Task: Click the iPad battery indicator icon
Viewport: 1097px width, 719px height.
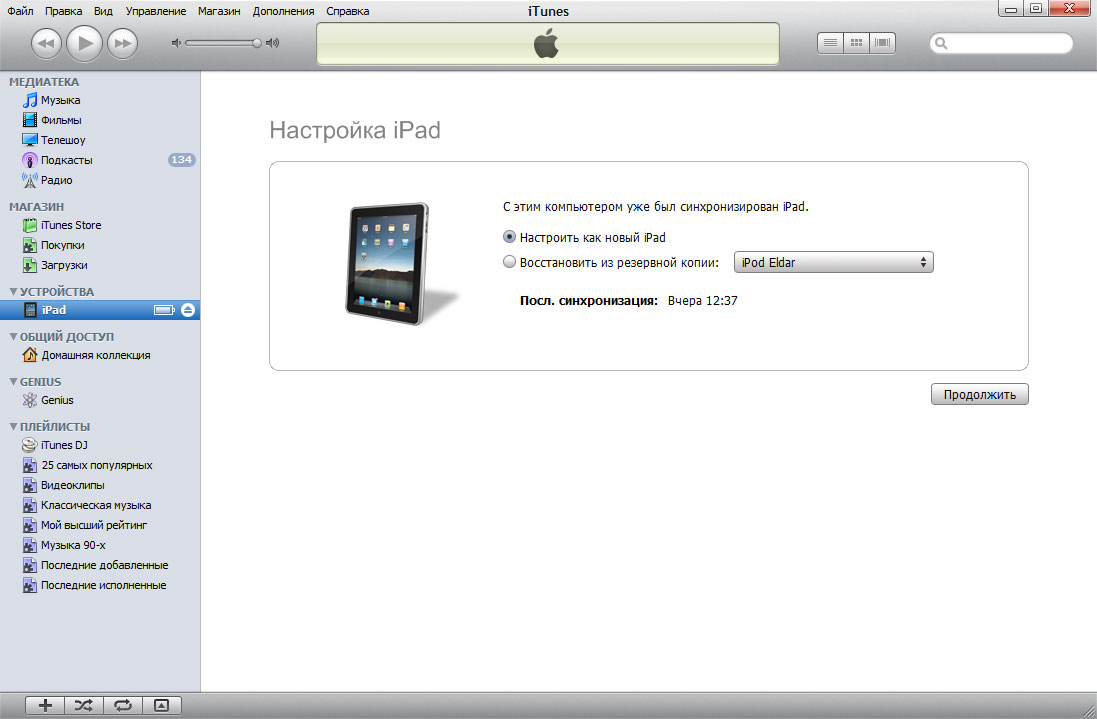Action: coord(164,310)
